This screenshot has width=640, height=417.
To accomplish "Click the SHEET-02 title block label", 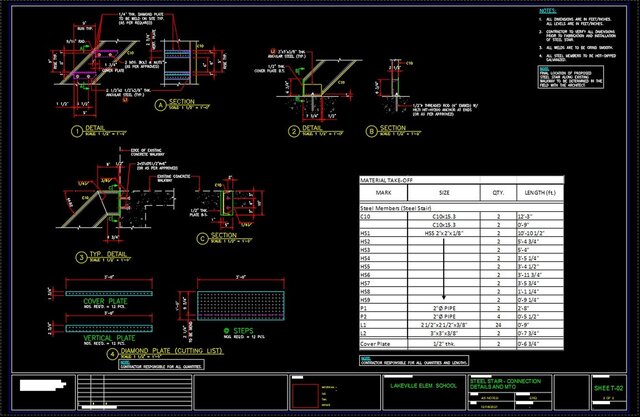I will tap(606, 386).
